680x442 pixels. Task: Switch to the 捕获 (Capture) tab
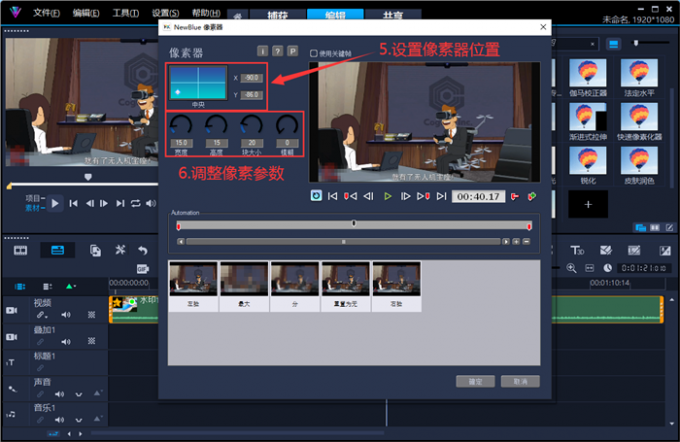(x=278, y=15)
